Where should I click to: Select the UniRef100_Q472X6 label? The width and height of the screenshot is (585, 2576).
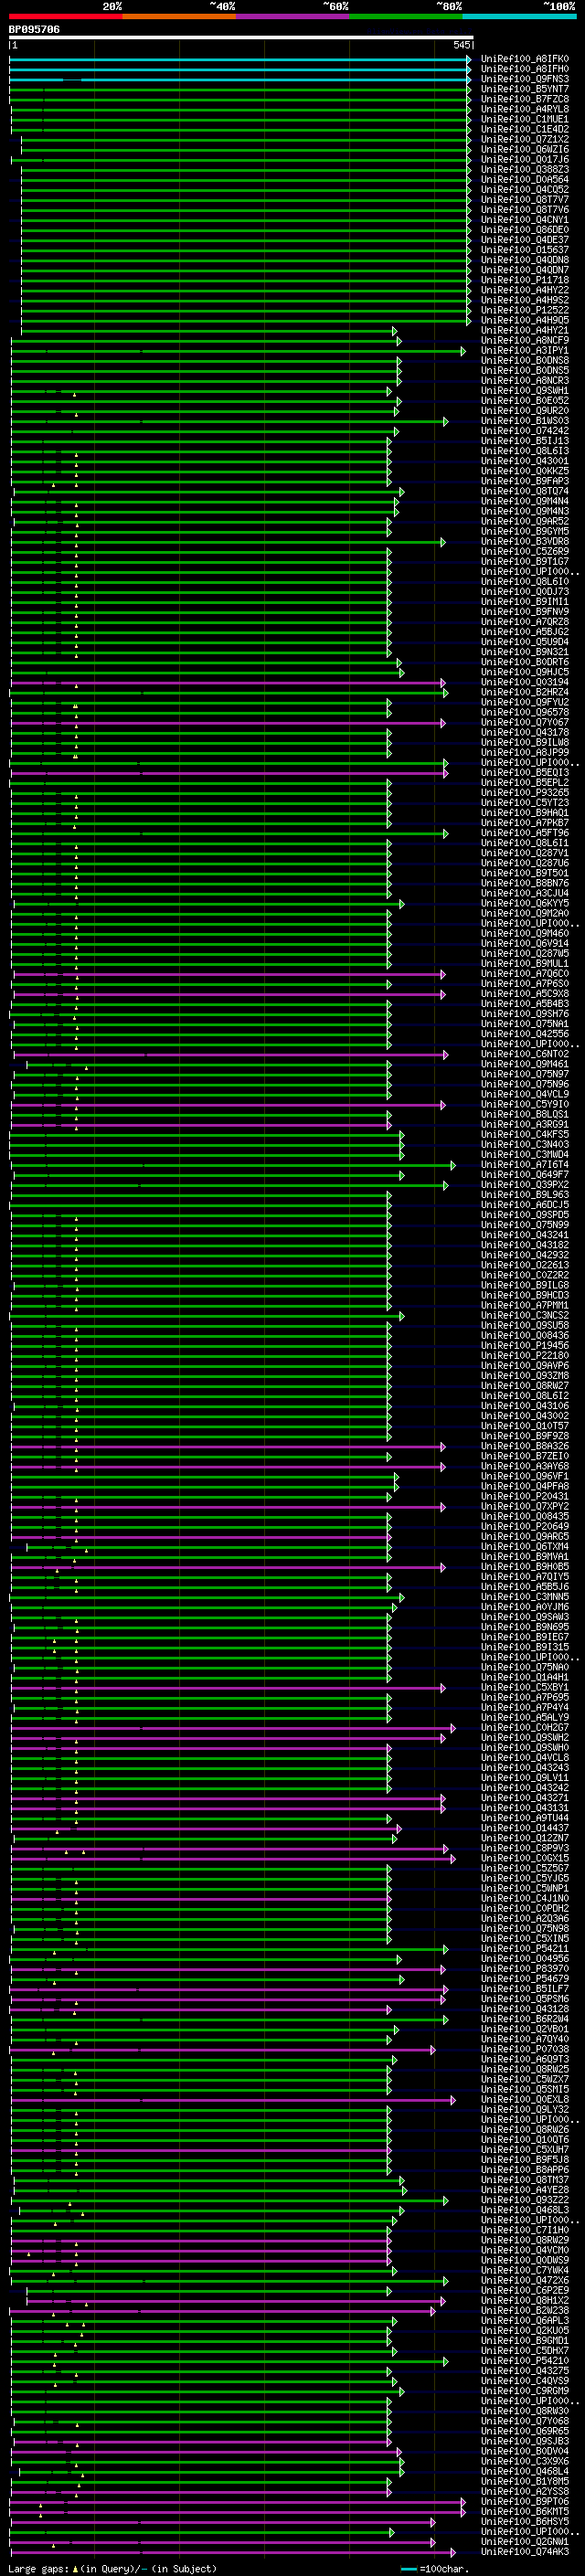point(524,2280)
